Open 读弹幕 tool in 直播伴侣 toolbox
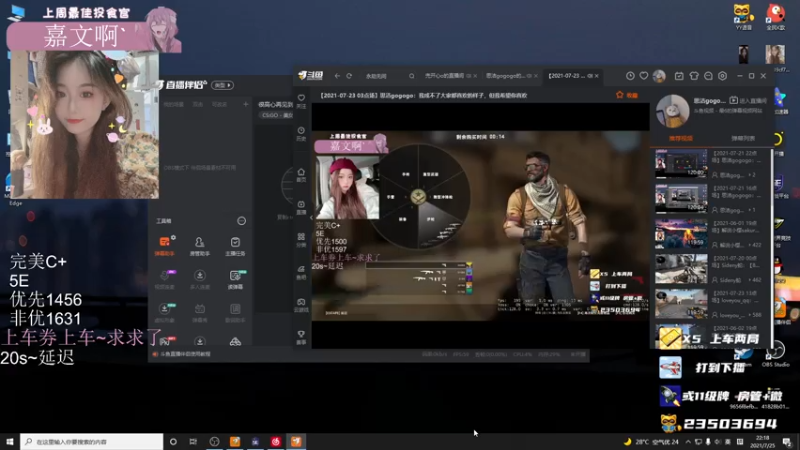The image size is (800, 450). click(235, 279)
